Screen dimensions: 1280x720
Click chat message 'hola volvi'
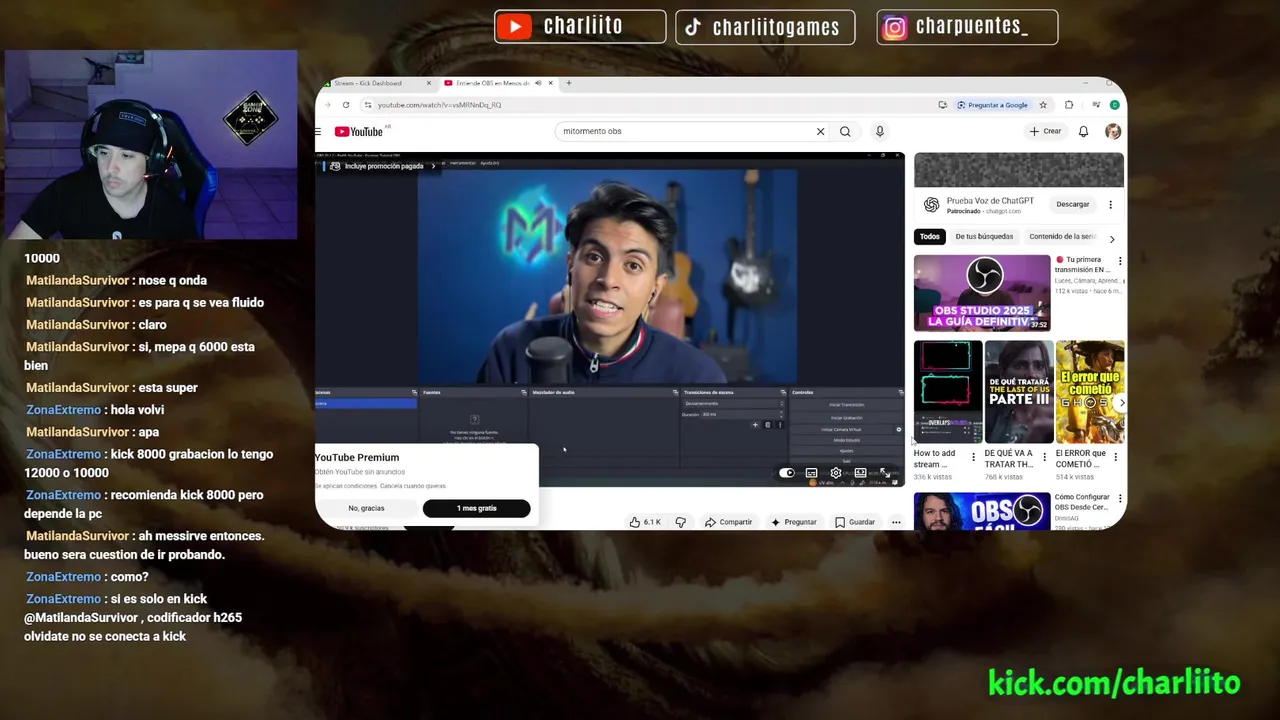pos(137,410)
